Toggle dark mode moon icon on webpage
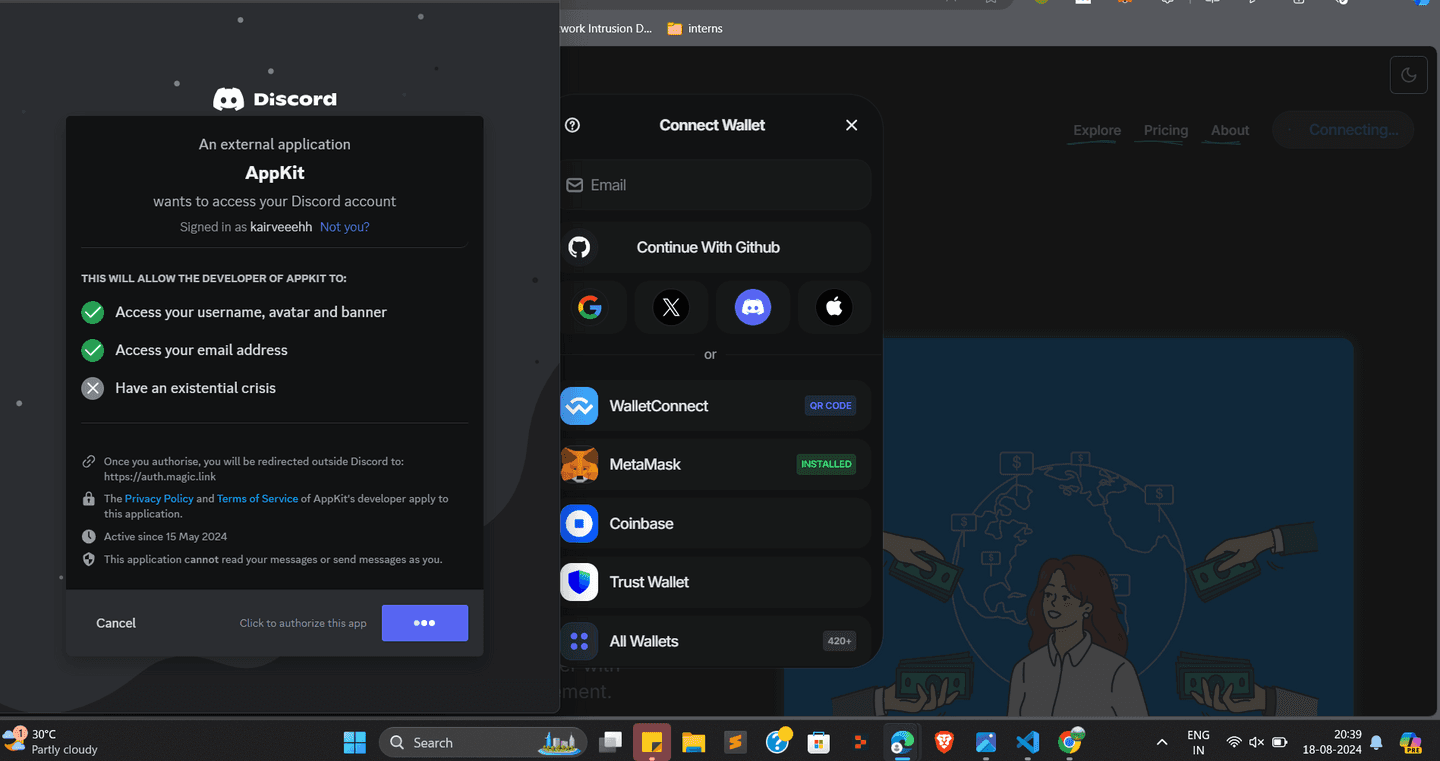 1409,75
